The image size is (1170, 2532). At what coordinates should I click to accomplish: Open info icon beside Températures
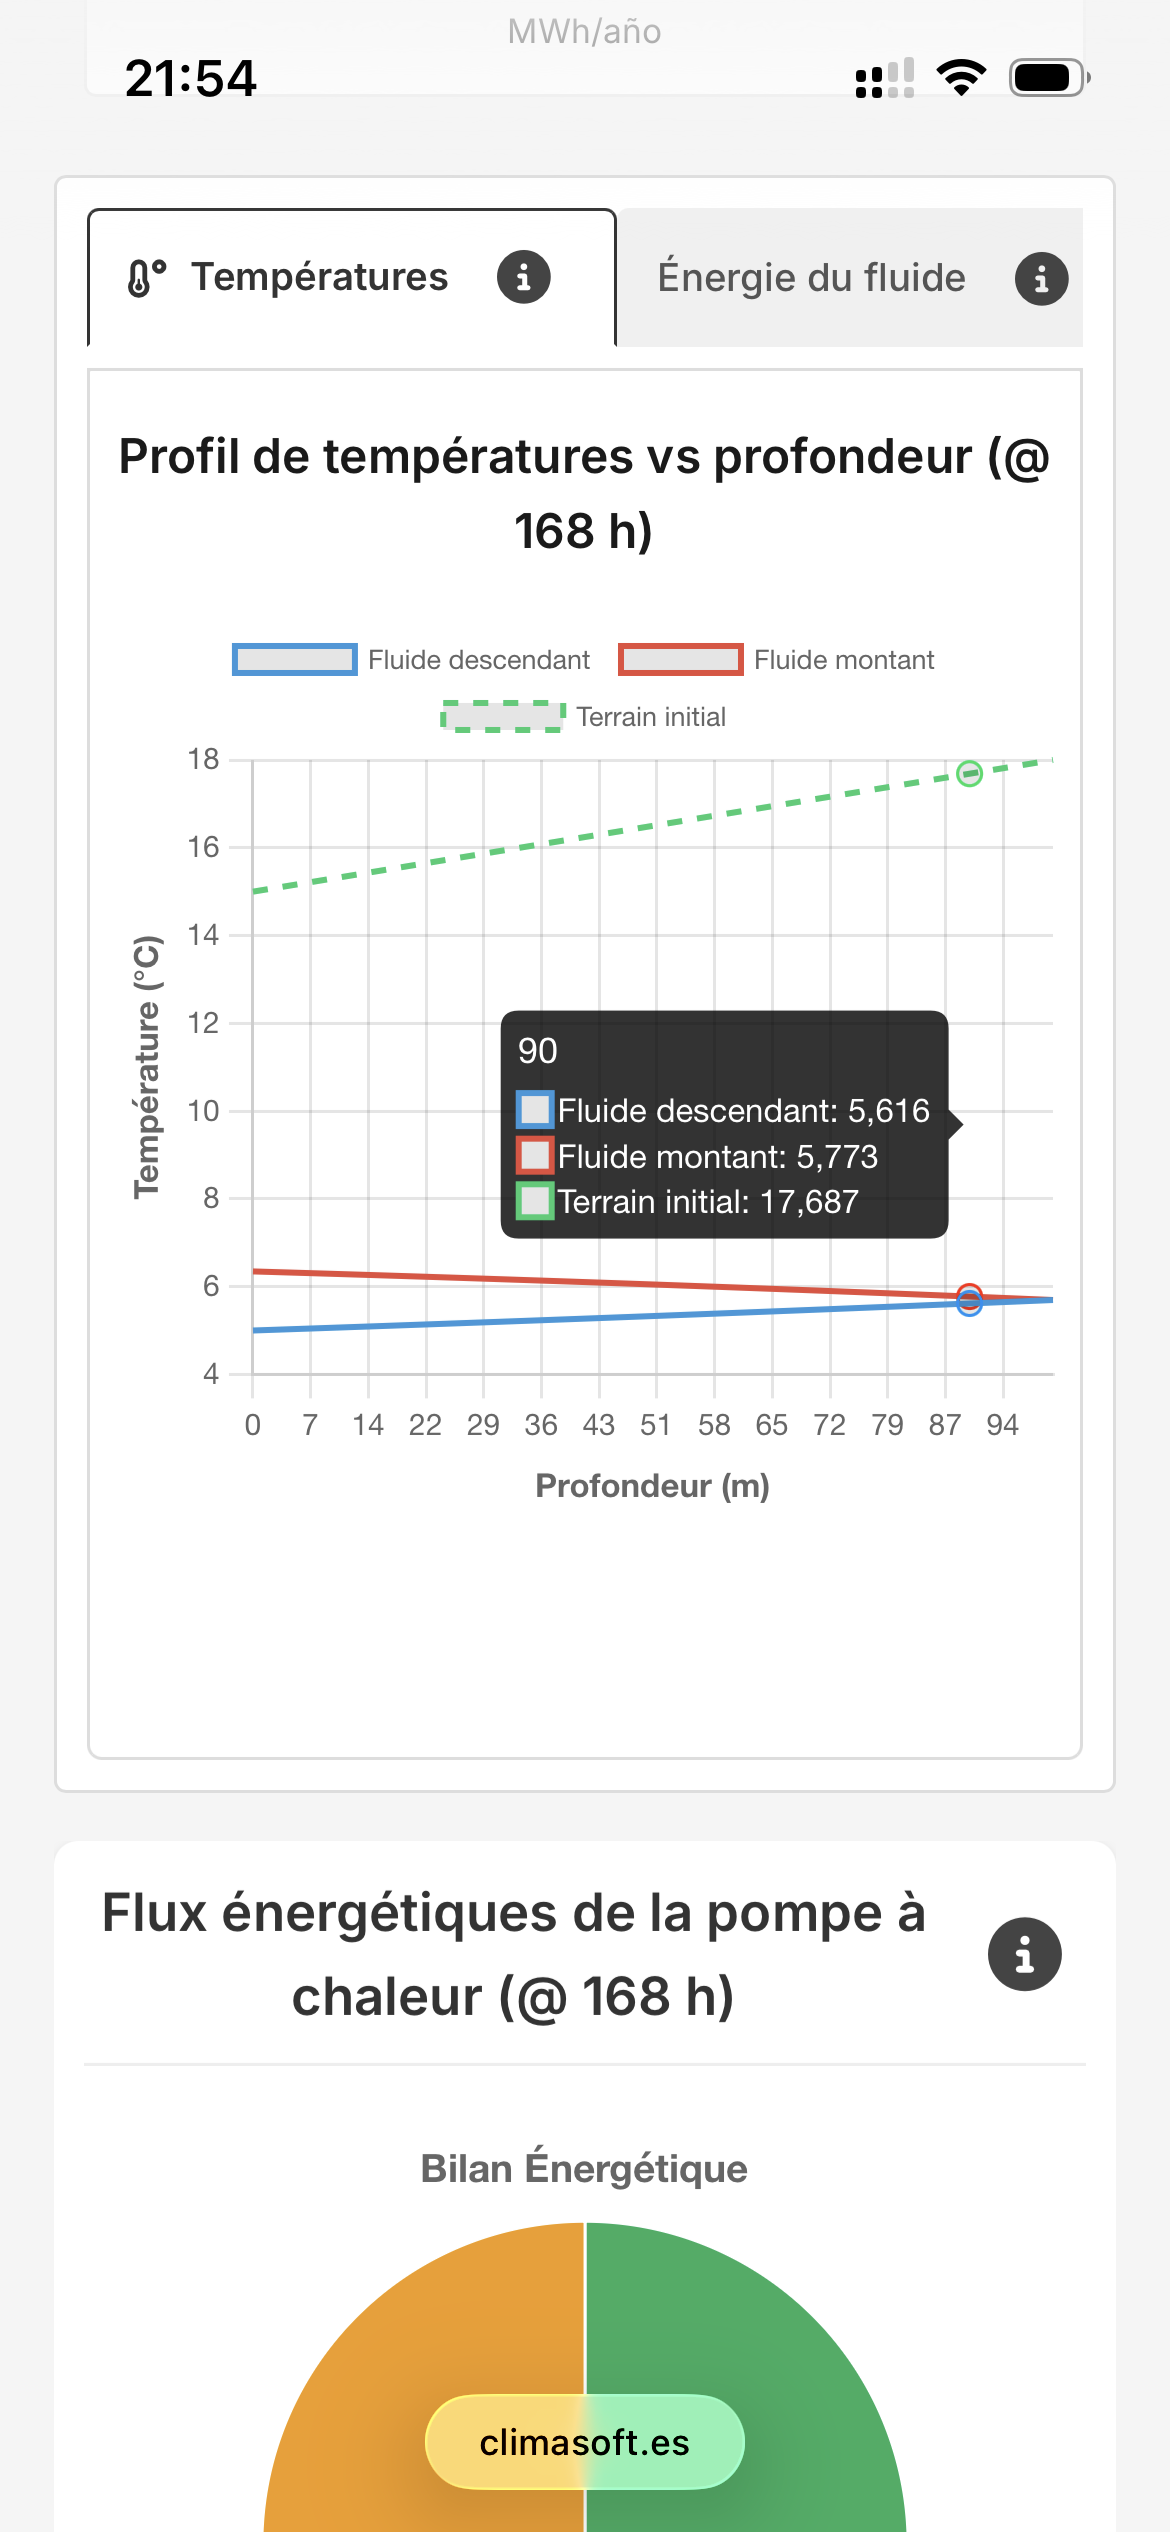pyautogui.click(x=523, y=277)
